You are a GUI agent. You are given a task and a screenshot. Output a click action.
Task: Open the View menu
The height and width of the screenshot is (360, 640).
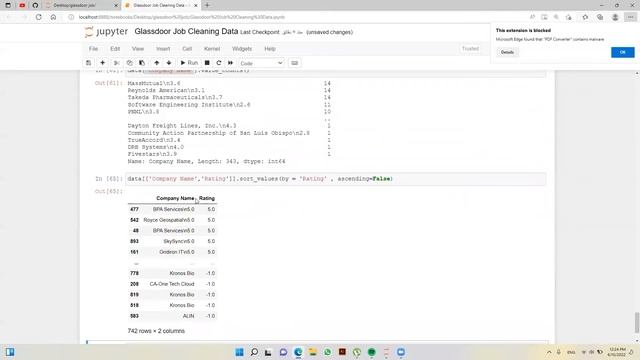[138, 49]
